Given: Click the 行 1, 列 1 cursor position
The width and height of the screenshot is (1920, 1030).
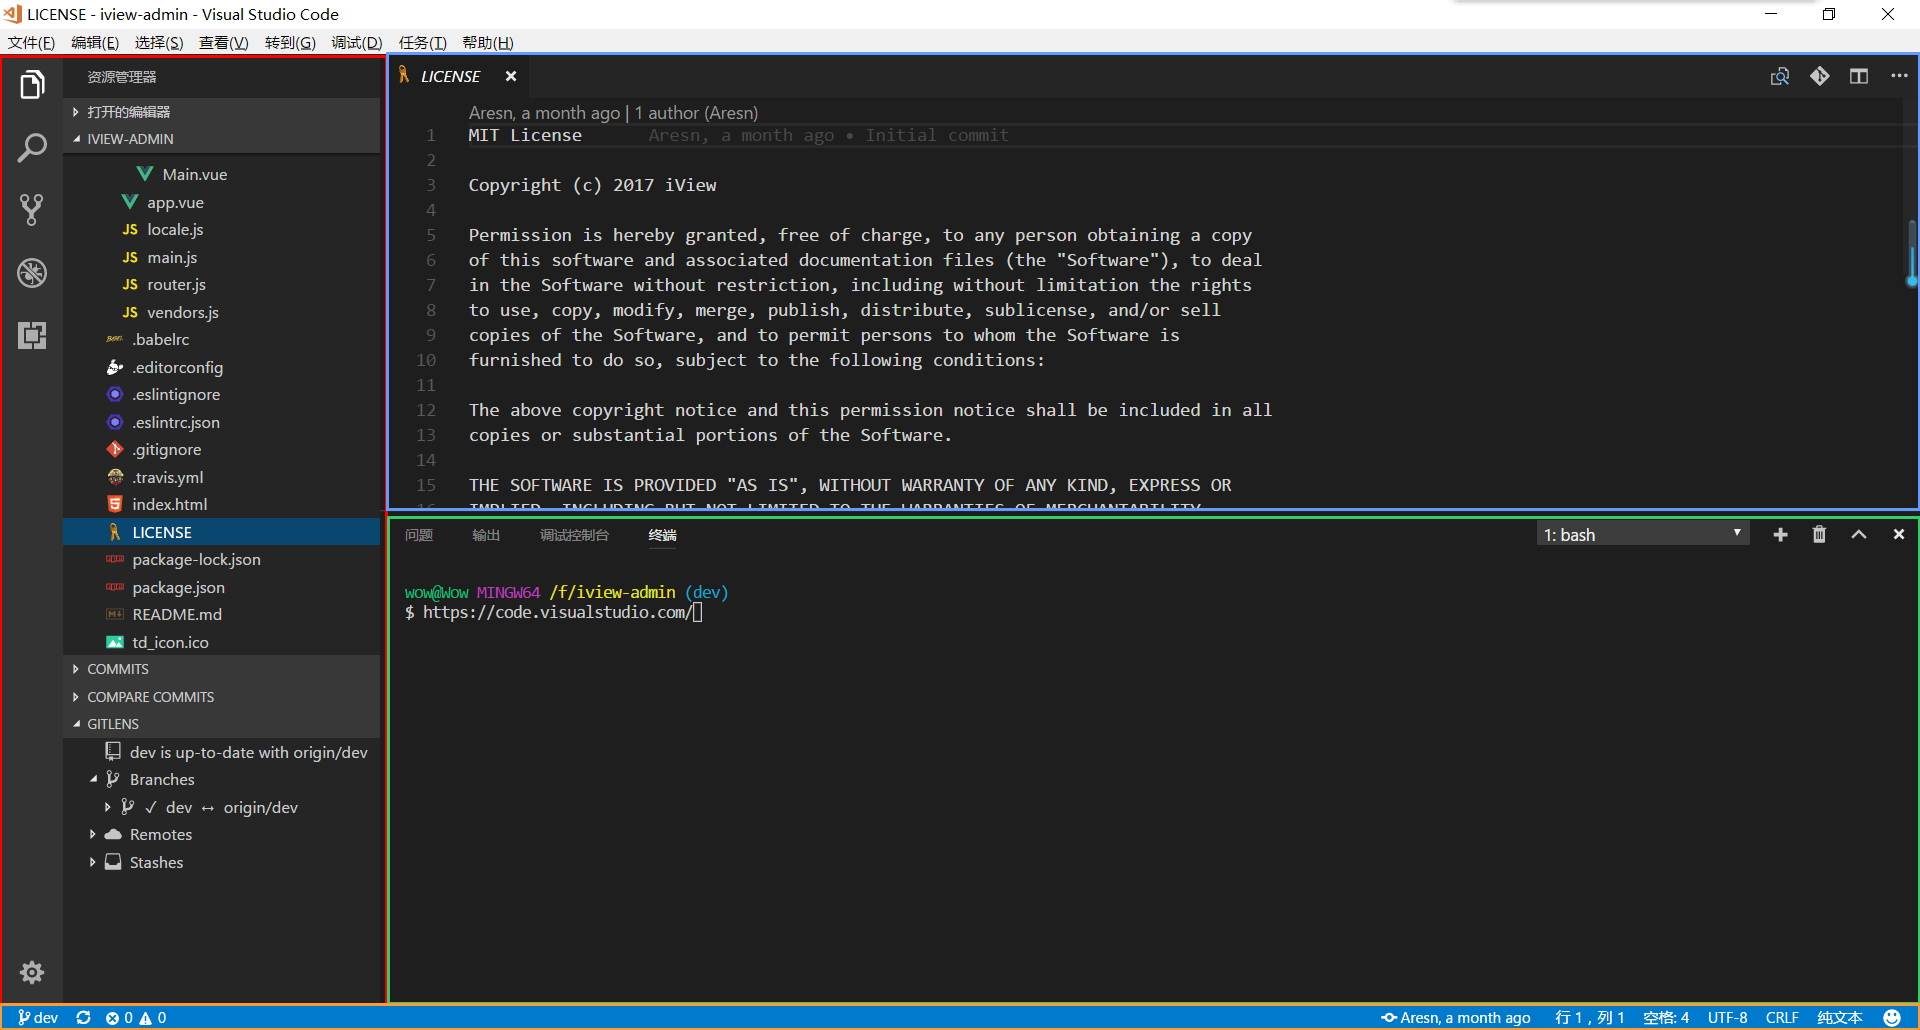Looking at the screenshot, I should pos(1590,1017).
